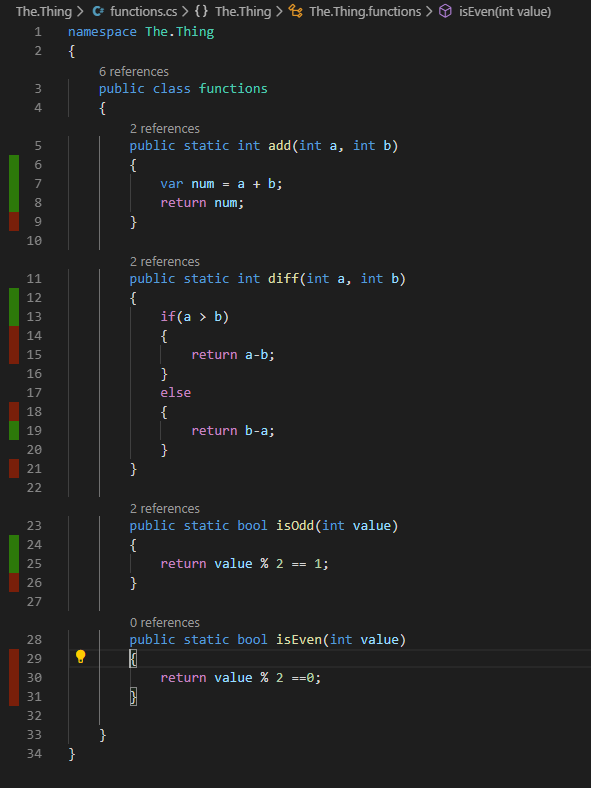The image size is (591, 788).
Task: Click 'return num;' on line 8
Action: click(x=202, y=203)
